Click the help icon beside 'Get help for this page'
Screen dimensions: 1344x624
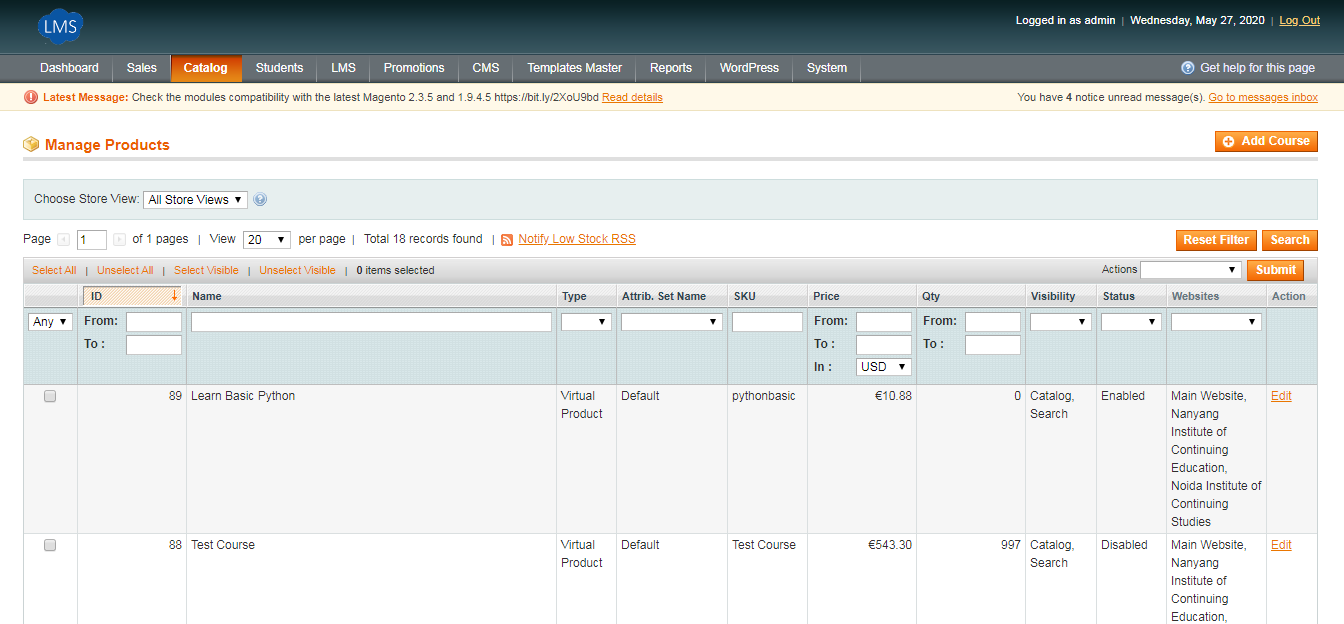(x=1188, y=68)
